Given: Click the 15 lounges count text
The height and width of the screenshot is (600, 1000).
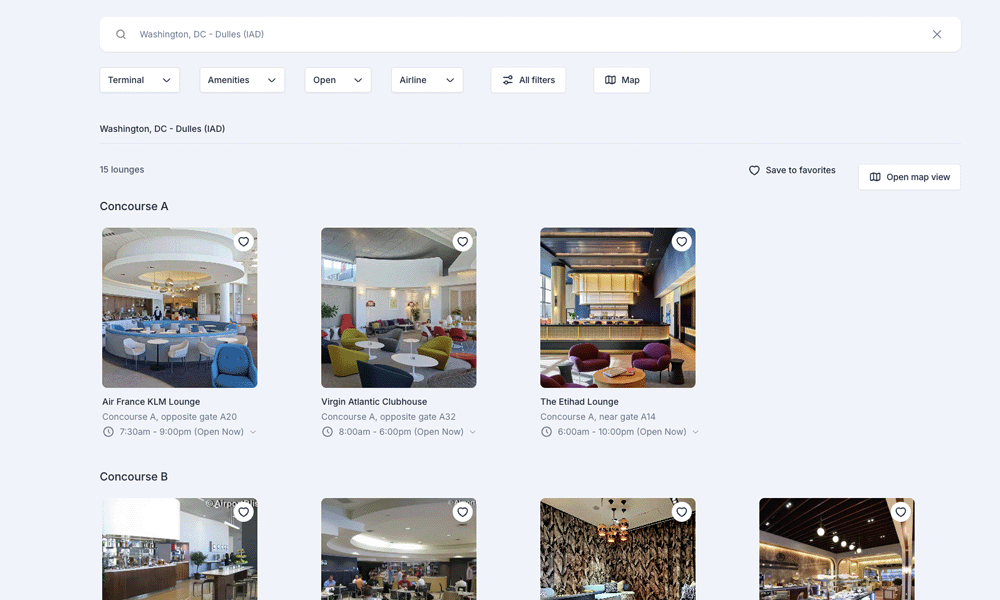Looking at the screenshot, I should pos(122,170).
